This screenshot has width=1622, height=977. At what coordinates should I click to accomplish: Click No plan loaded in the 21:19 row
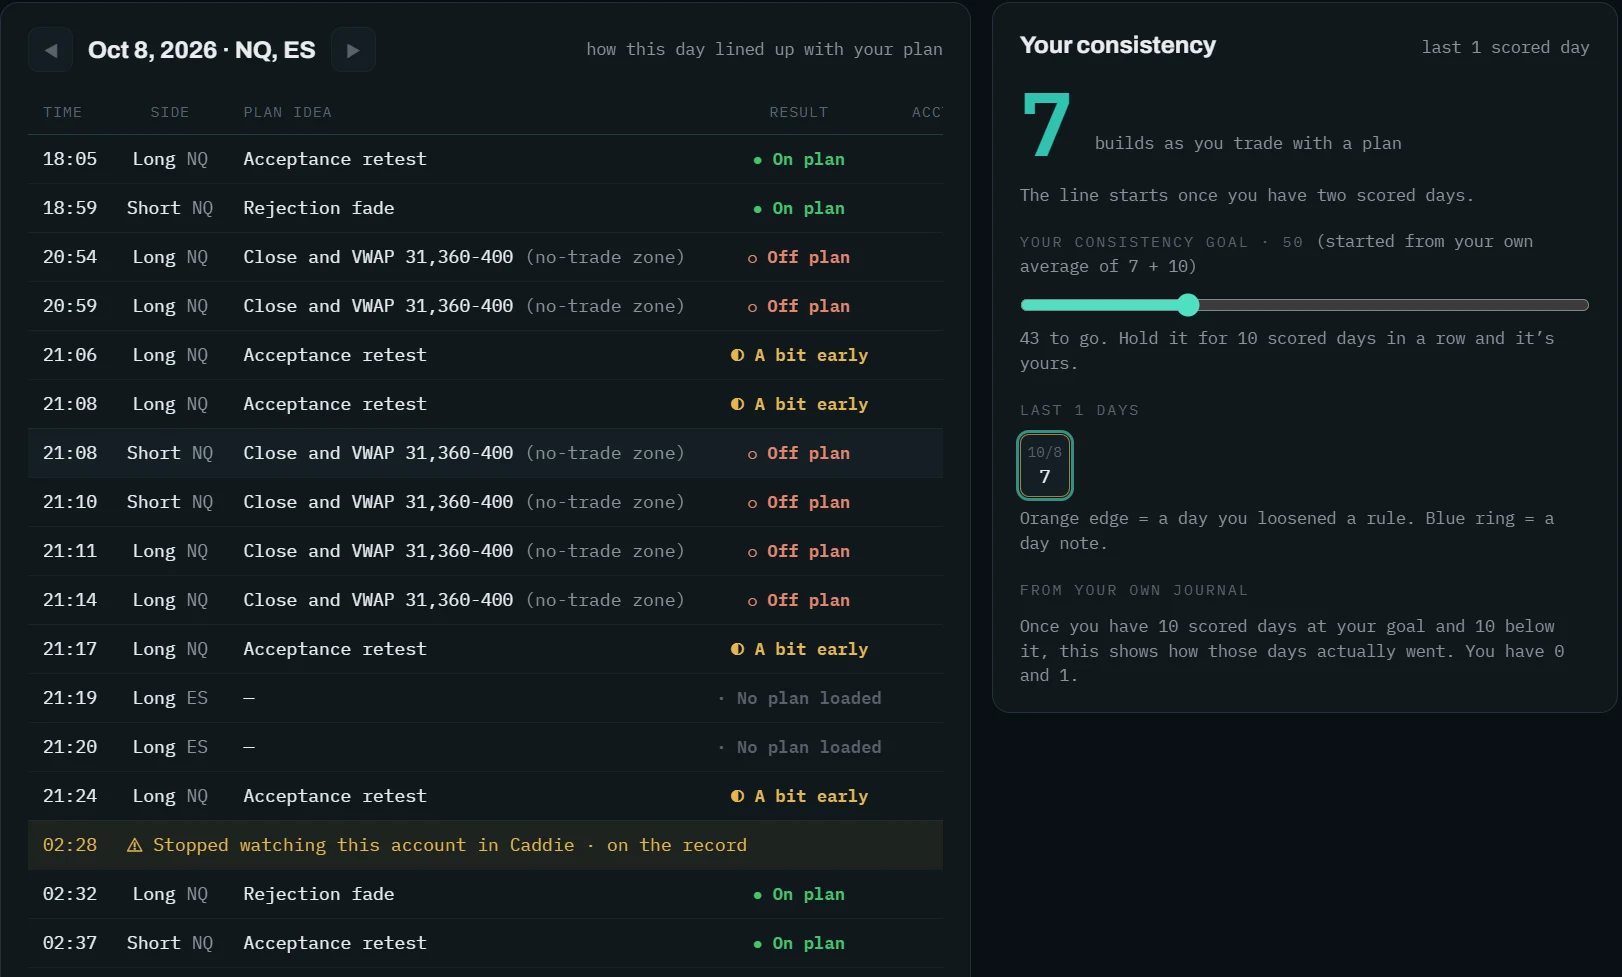[799, 698]
